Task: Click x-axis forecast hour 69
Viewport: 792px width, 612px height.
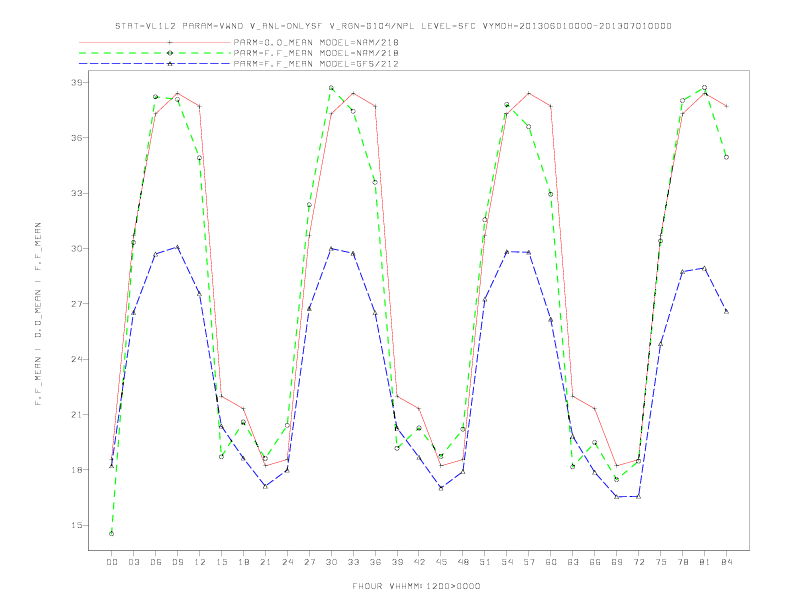Action: (x=617, y=562)
